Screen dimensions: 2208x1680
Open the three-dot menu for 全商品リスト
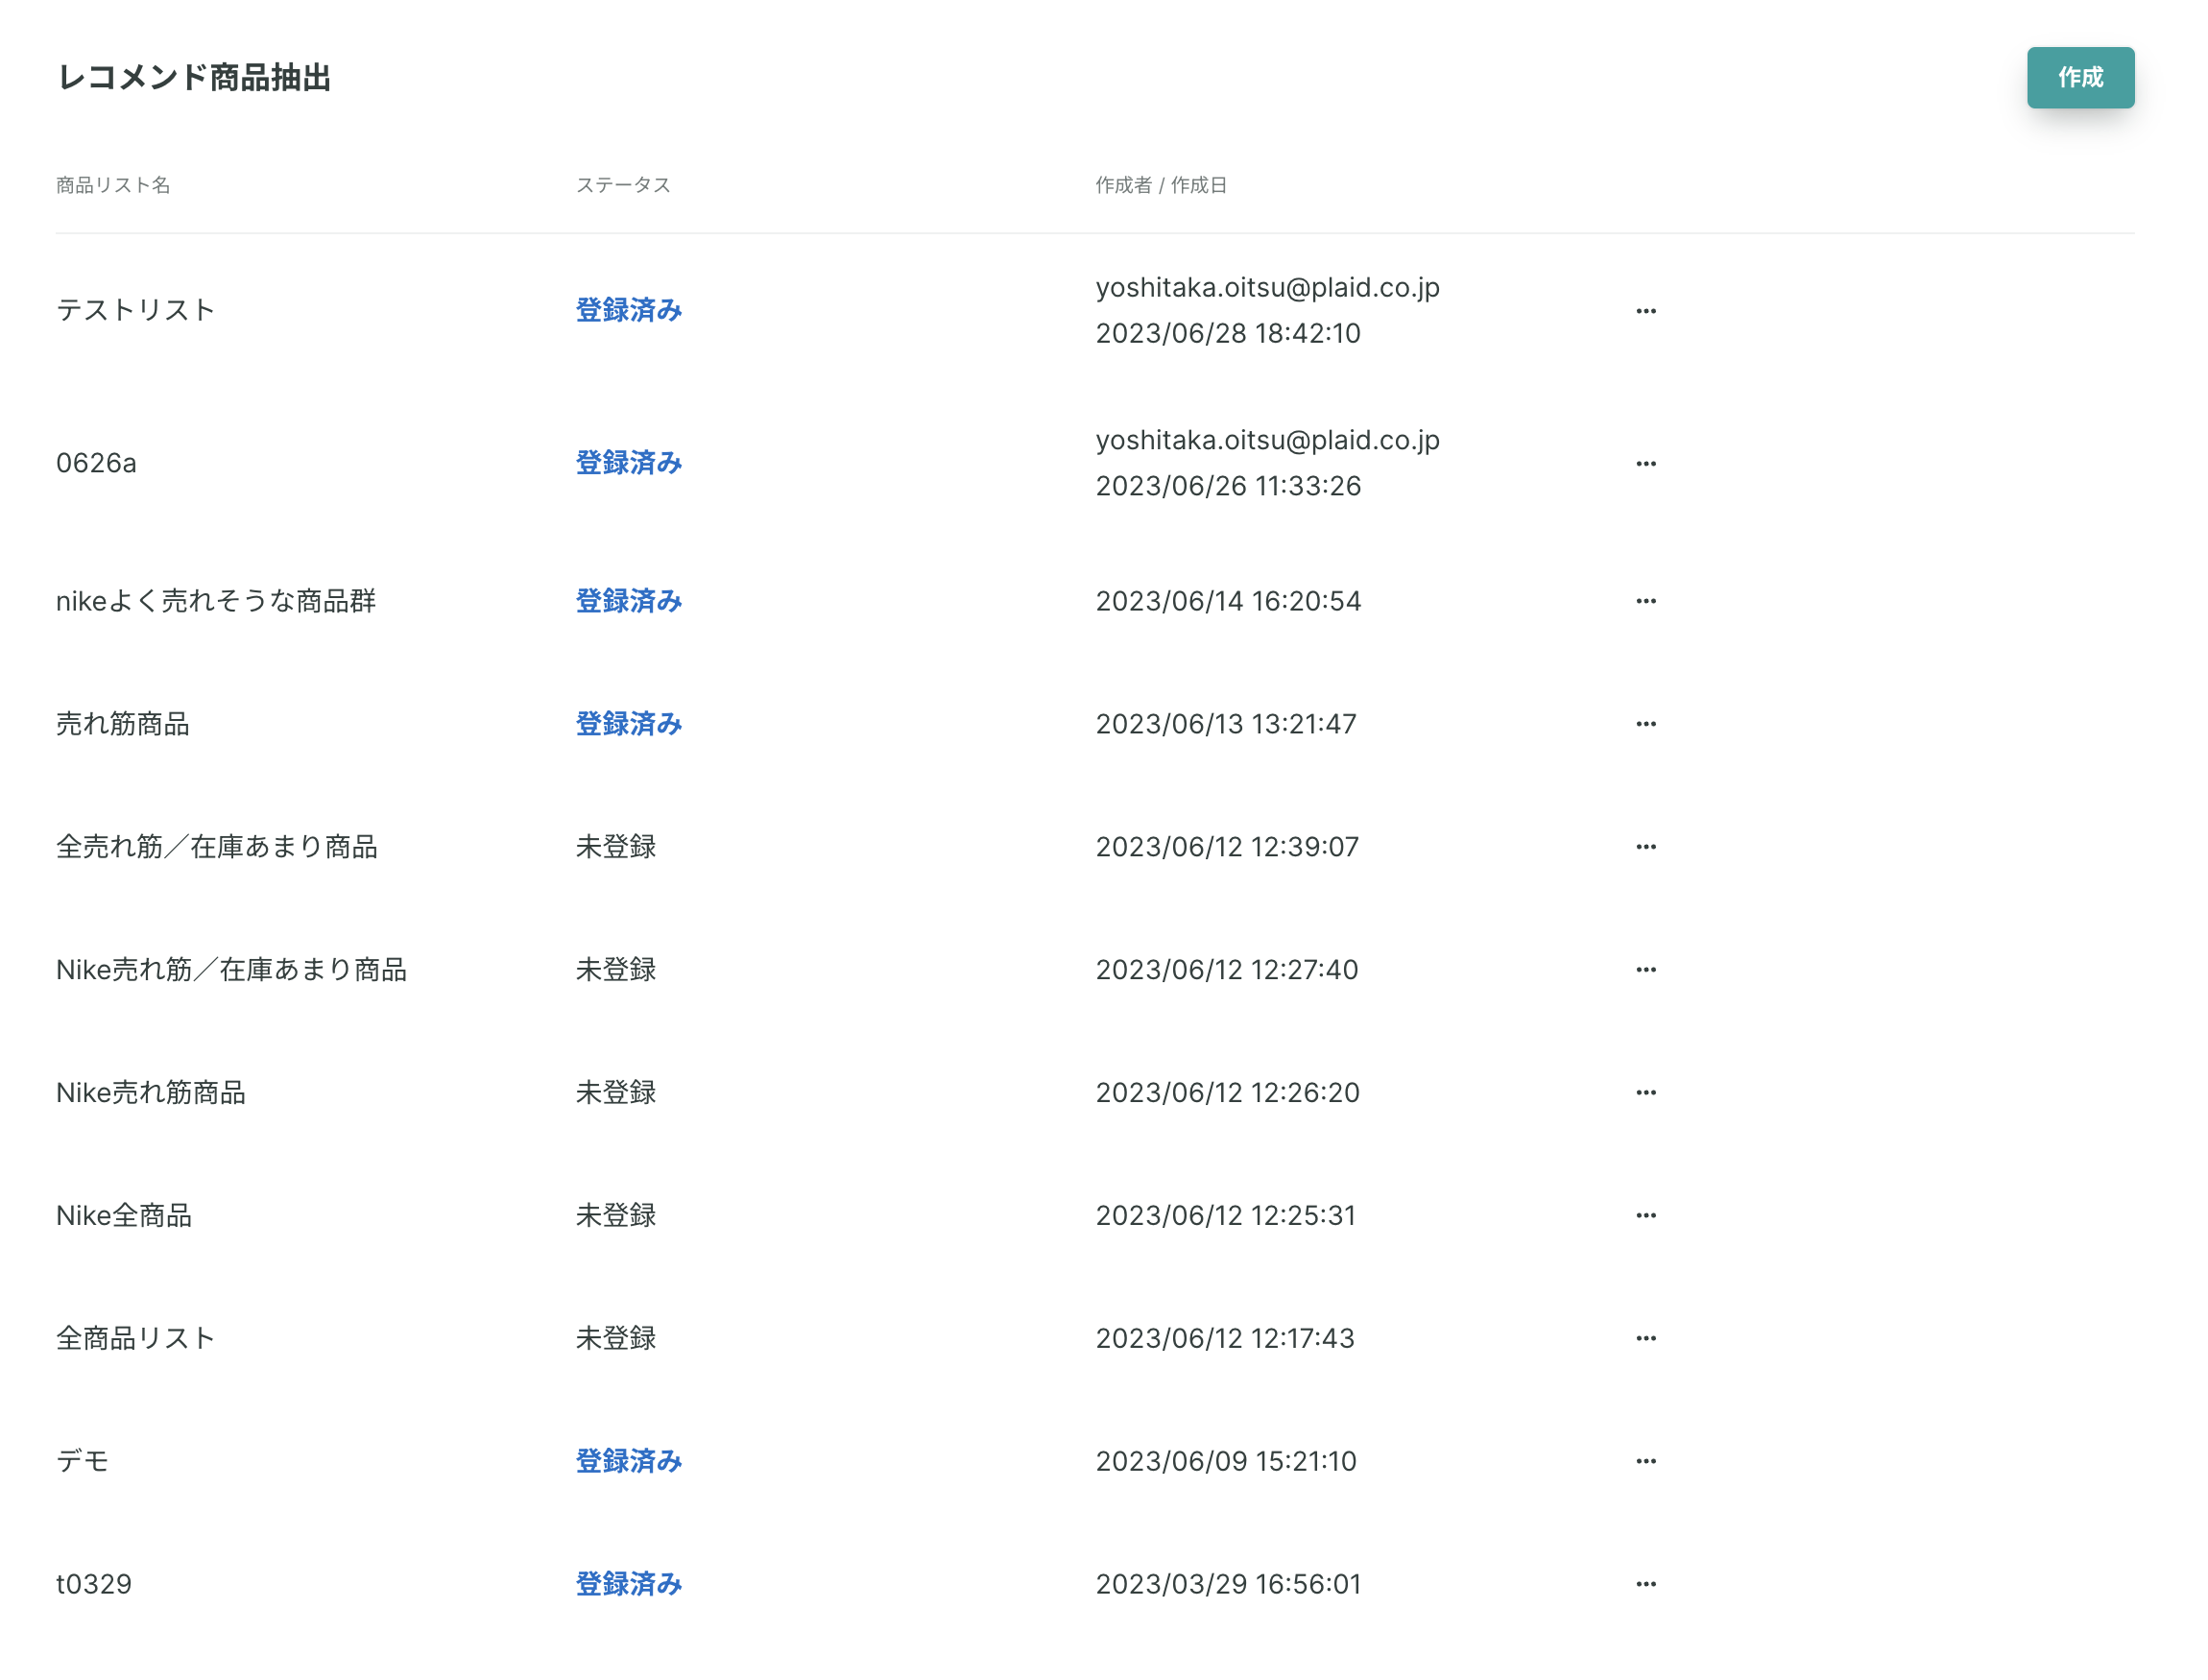click(x=1645, y=1338)
